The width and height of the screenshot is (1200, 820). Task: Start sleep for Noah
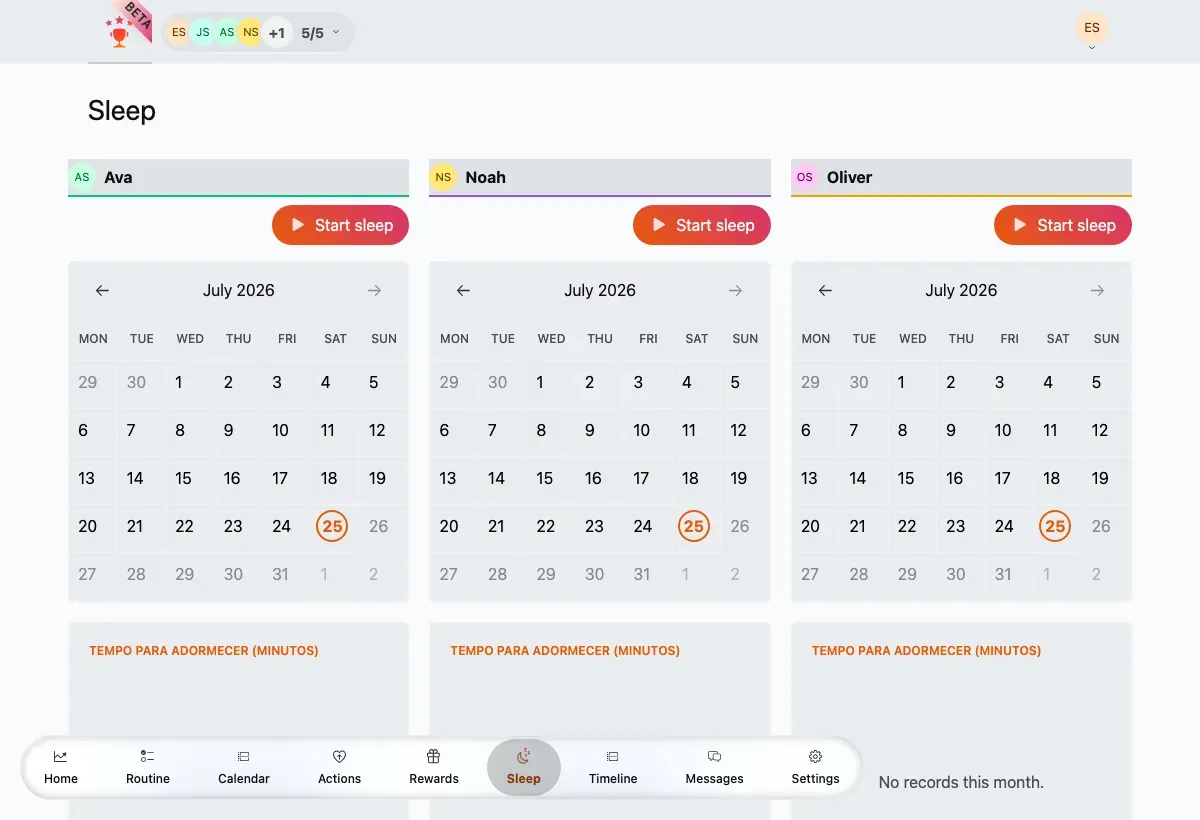[702, 225]
